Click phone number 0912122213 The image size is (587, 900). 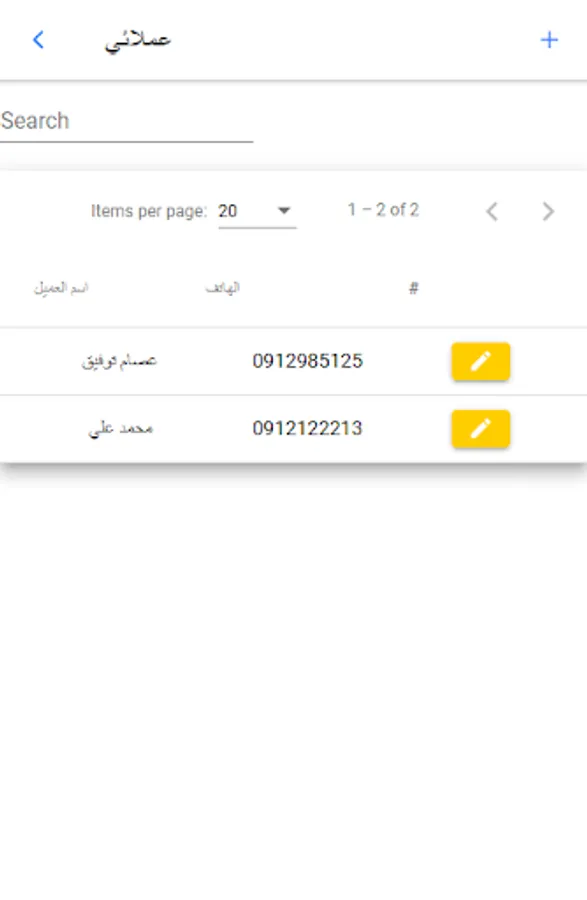308,428
